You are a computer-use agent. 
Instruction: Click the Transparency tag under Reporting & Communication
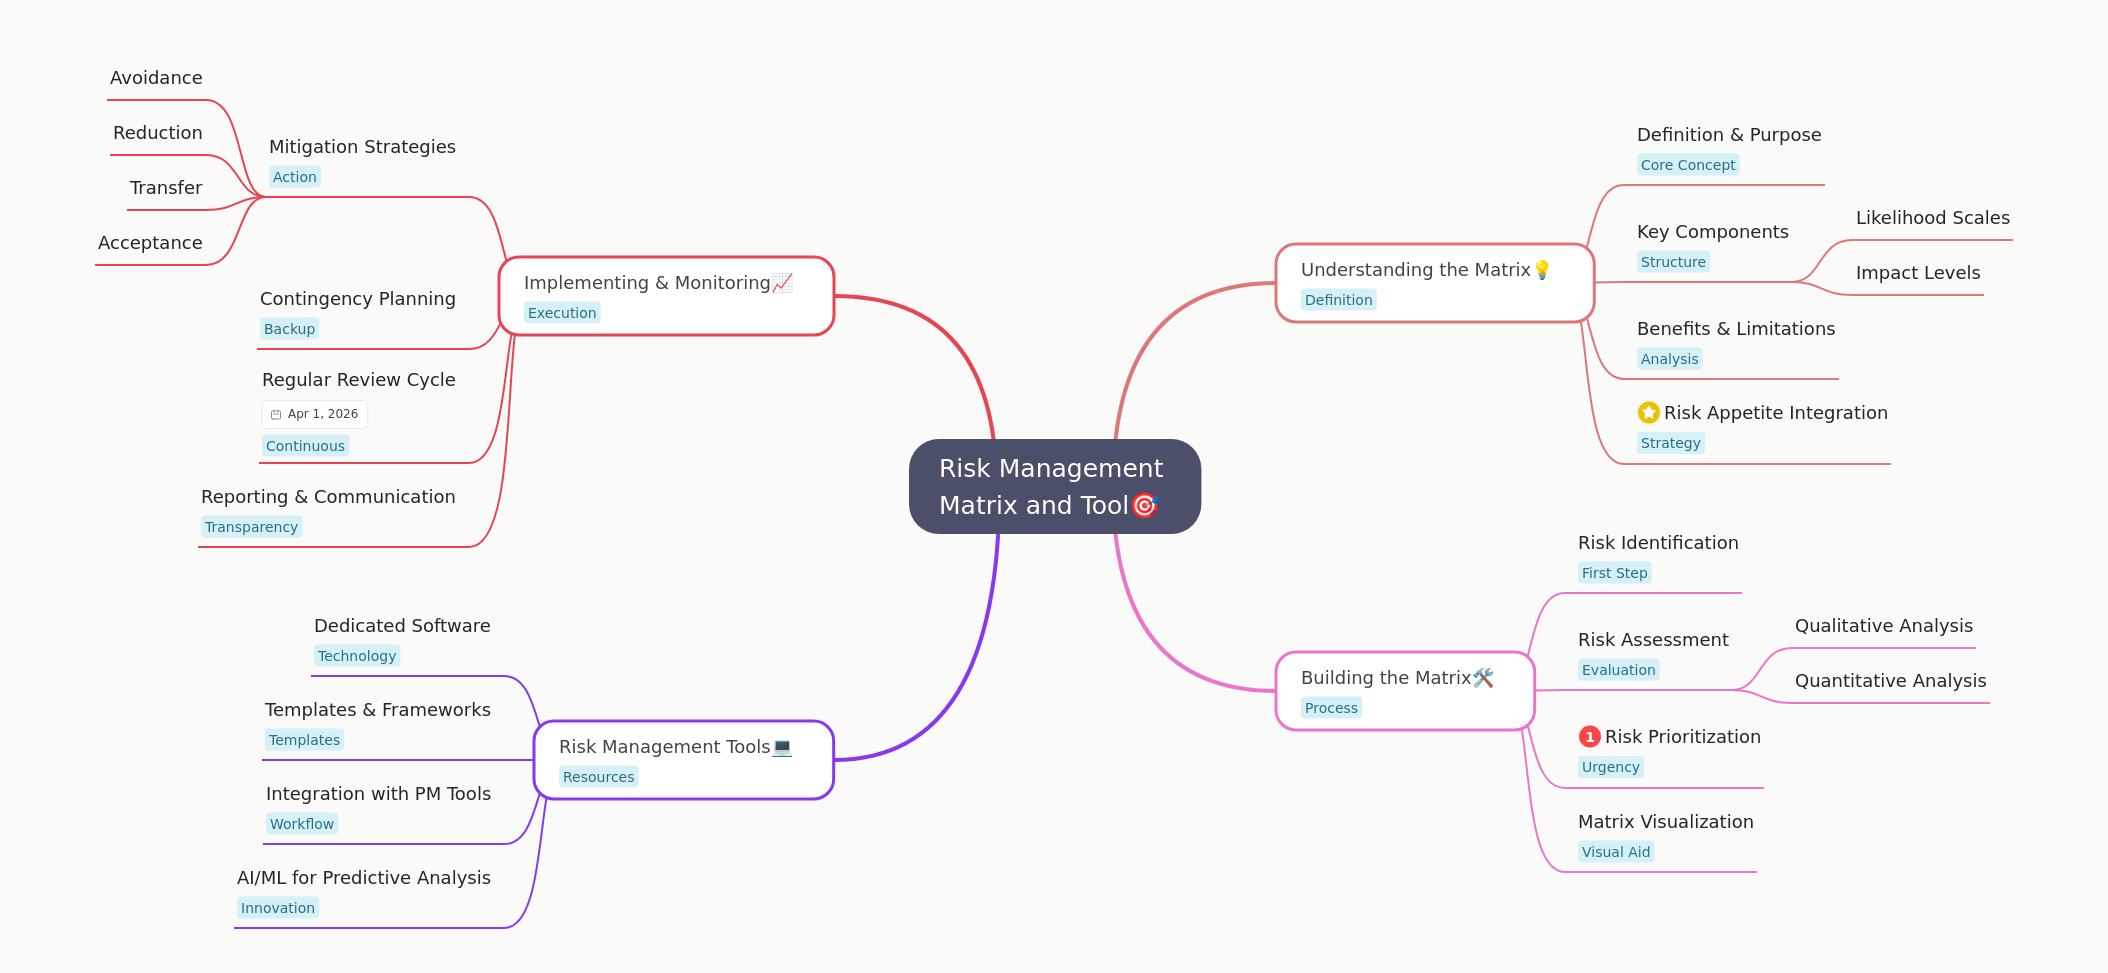pos(251,526)
